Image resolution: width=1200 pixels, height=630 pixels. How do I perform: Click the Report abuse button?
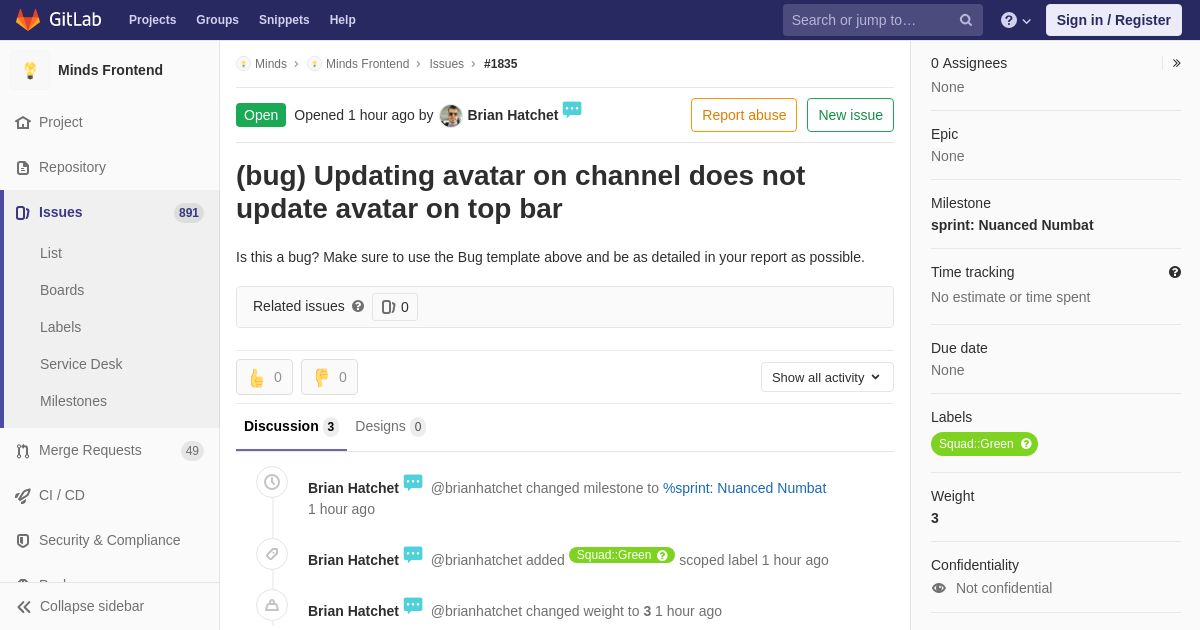[744, 115]
